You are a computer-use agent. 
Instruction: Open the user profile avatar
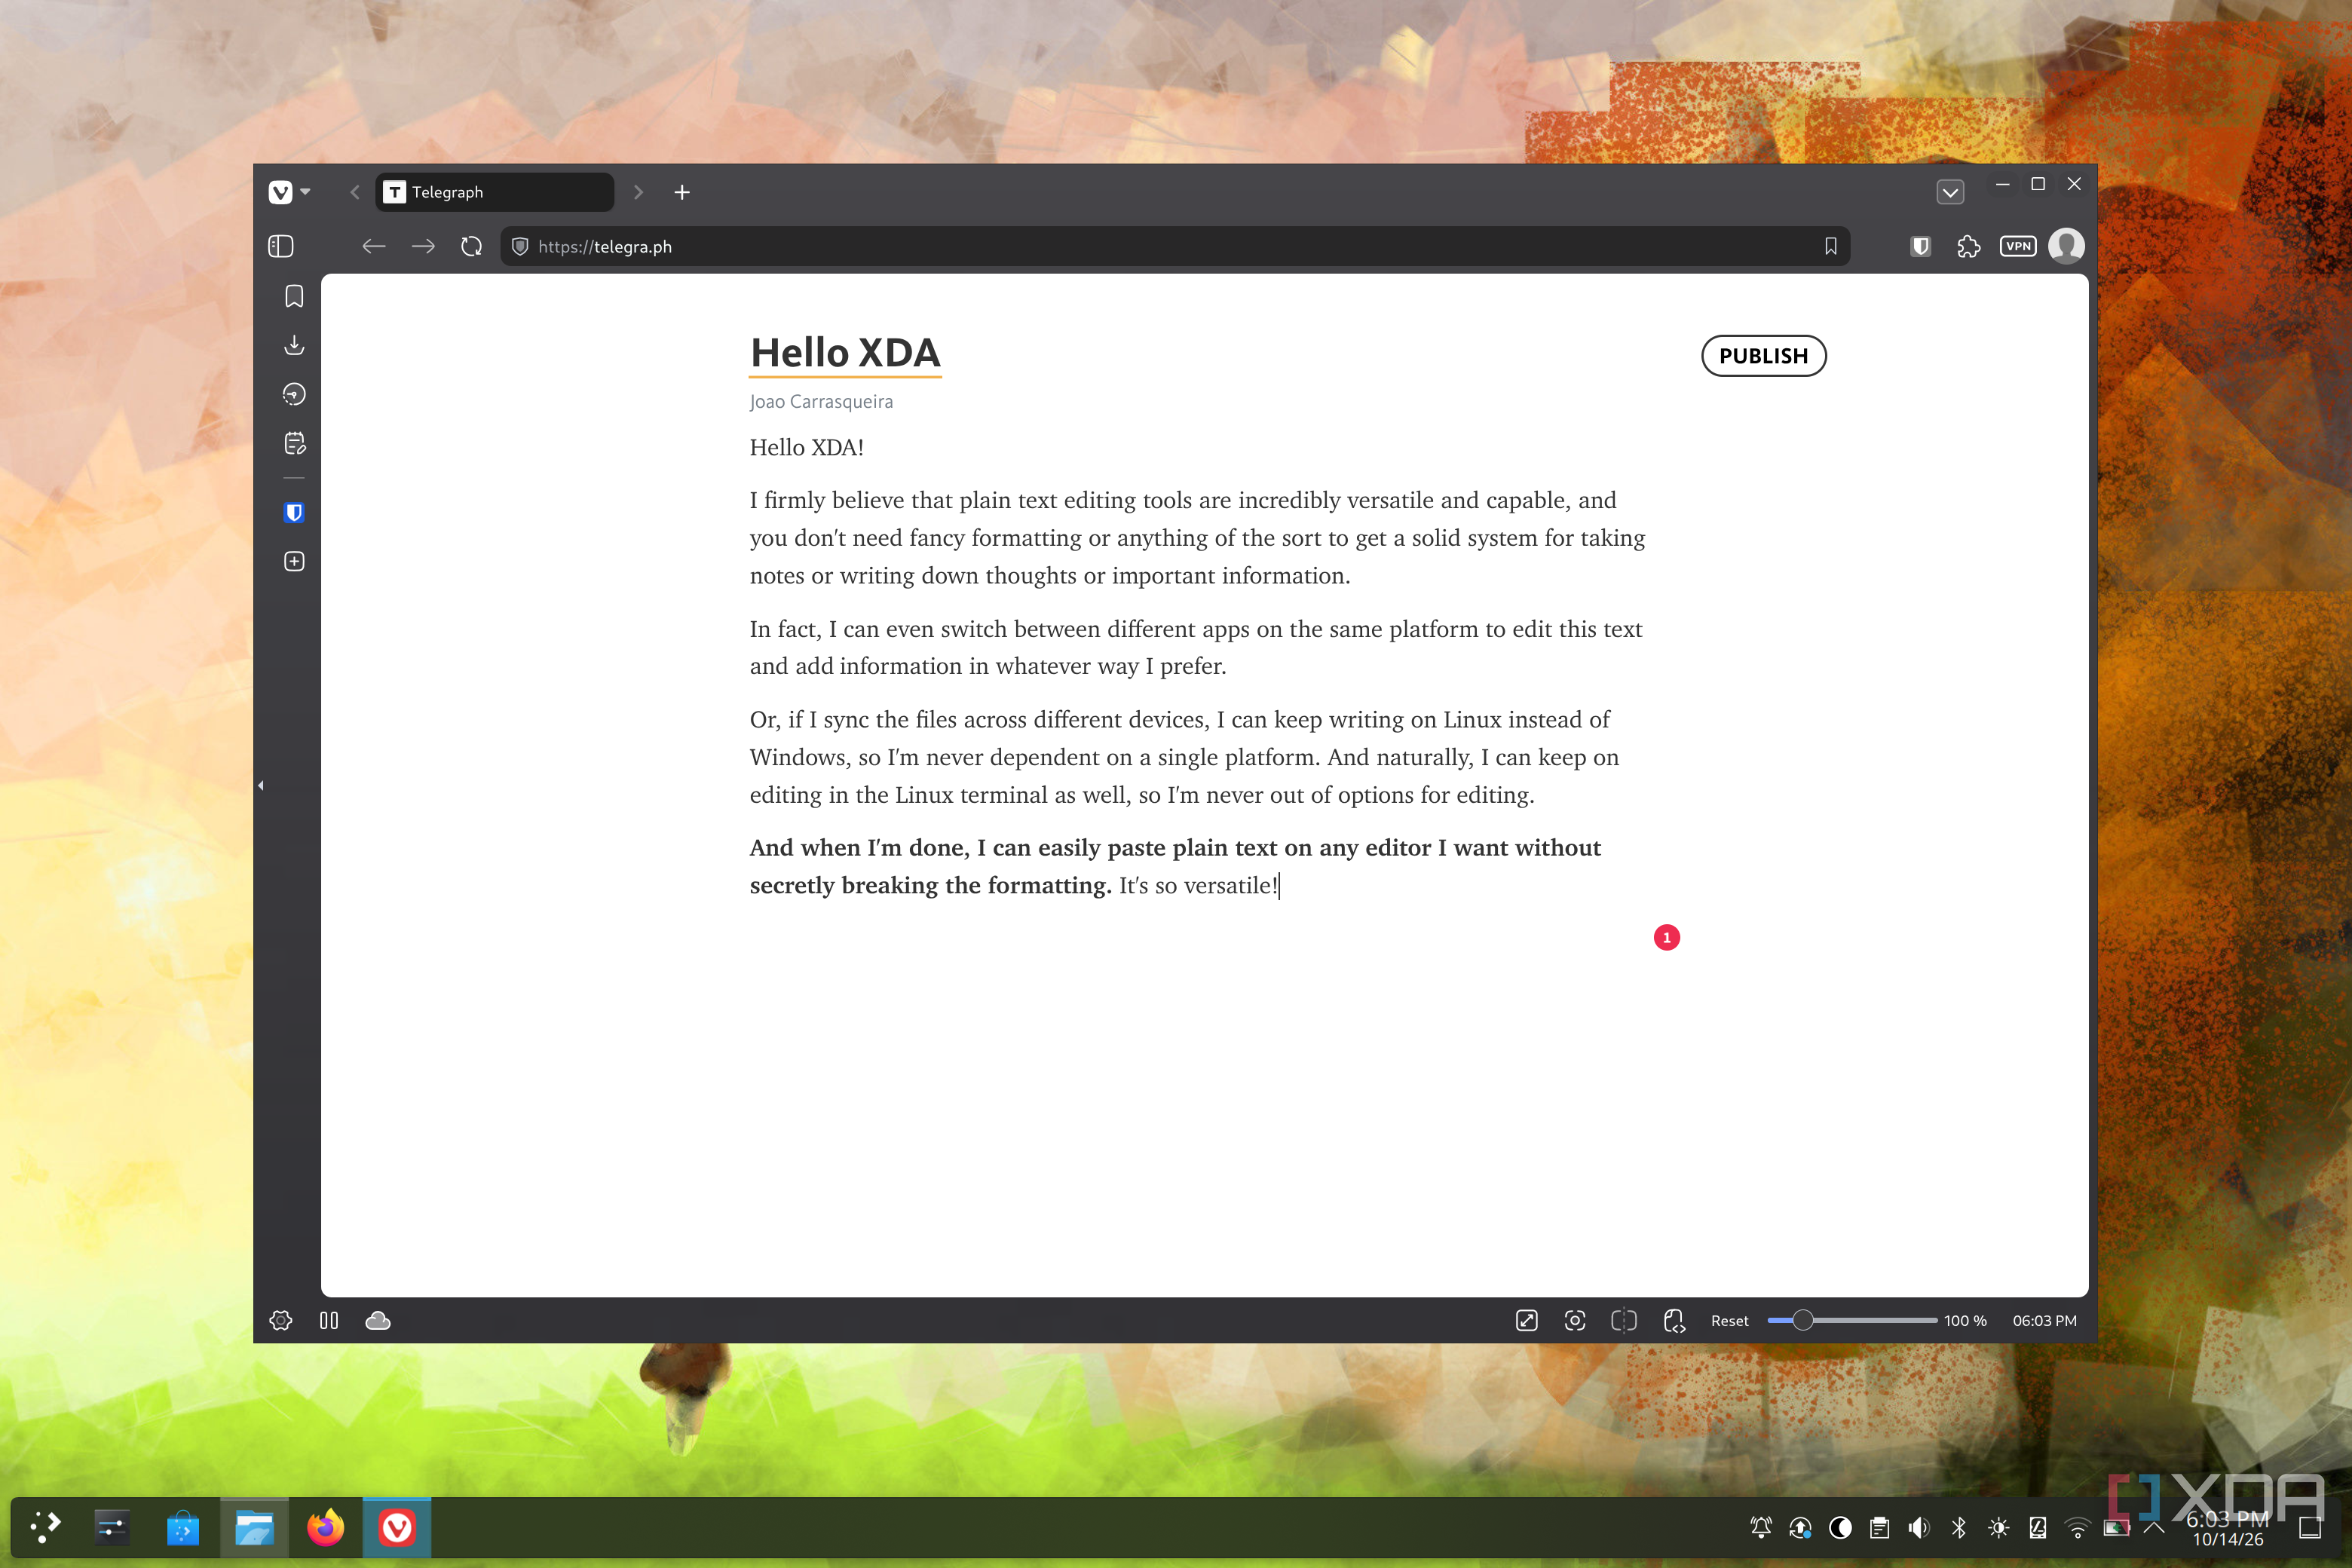[2066, 246]
